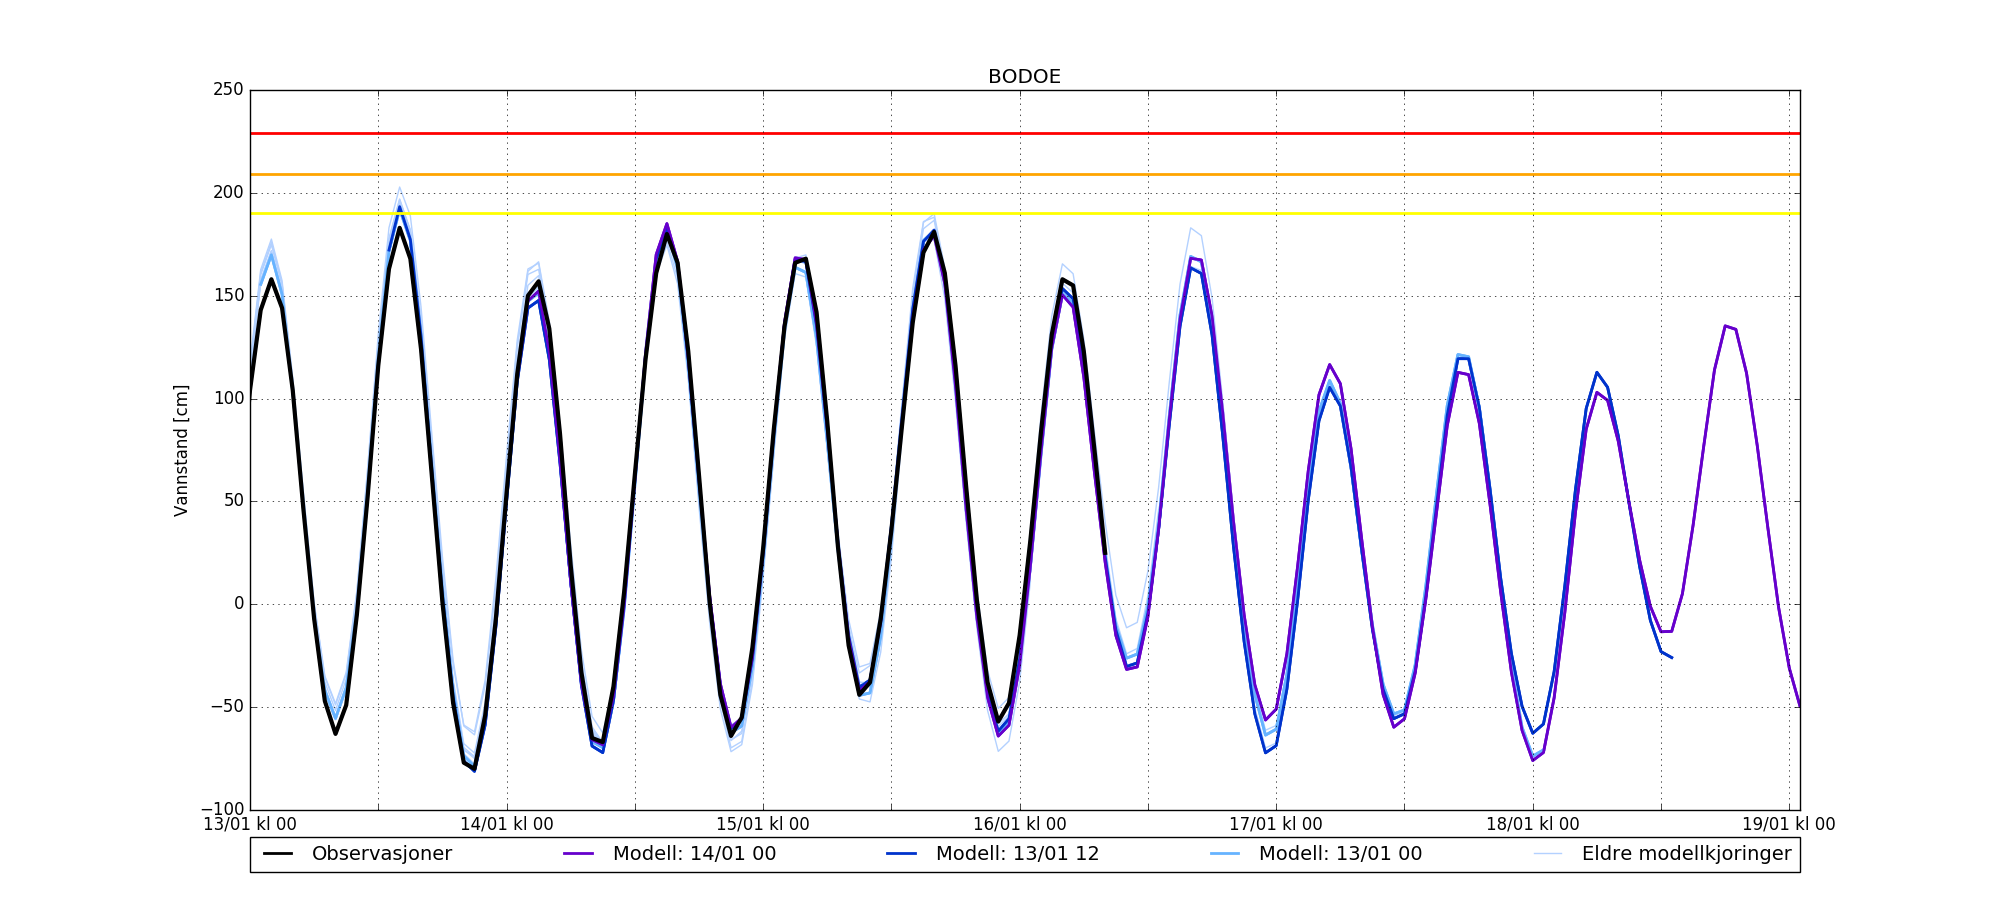This screenshot has height=900, width=2000.
Task: Click x-axis label 15/01 kl 00
Action: (x=763, y=825)
